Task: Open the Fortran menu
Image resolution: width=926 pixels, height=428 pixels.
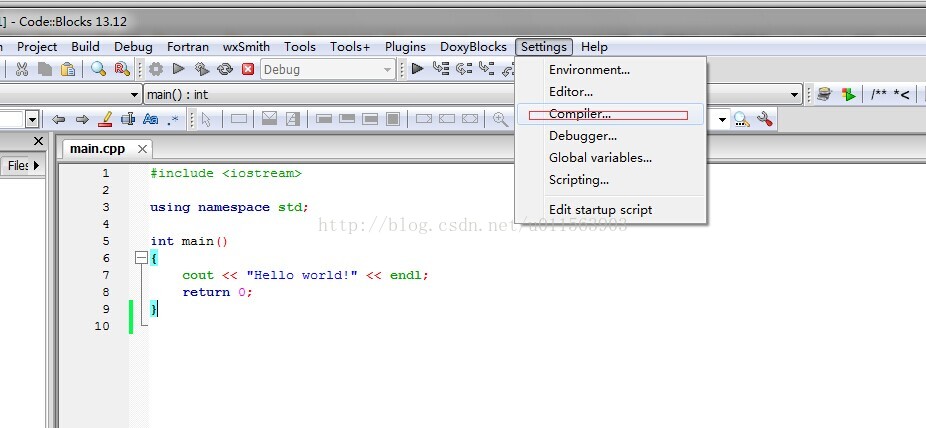Action: (x=188, y=47)
